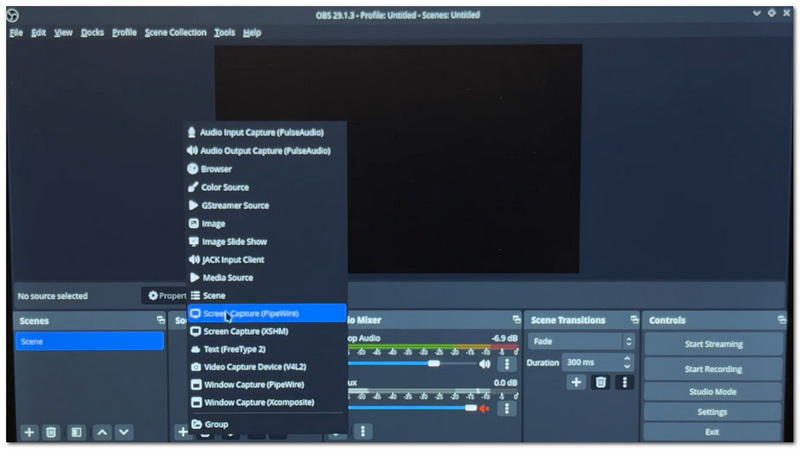Screen dimensions: 800x449
Task: Select Scene from the source list
Action: pyautogui.click(x=266, y=295)
